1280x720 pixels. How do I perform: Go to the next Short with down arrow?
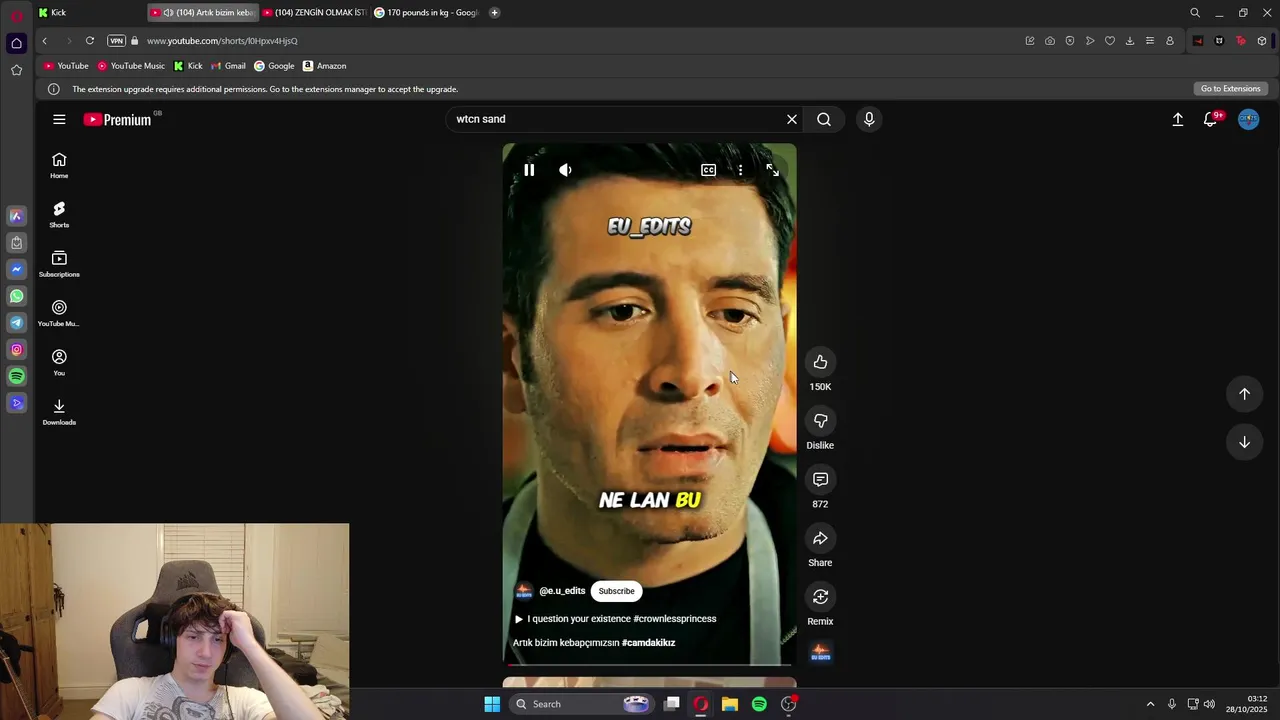point(1244,442)
